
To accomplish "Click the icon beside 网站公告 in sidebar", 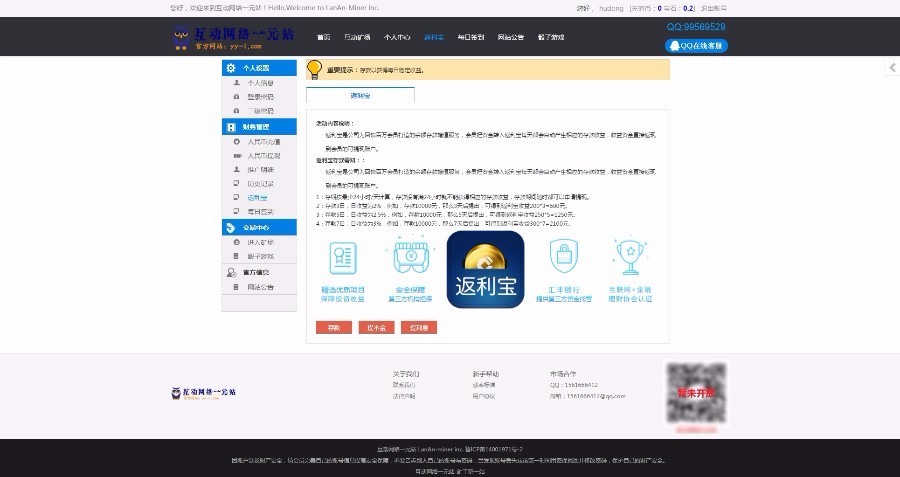I will point(236,286).
